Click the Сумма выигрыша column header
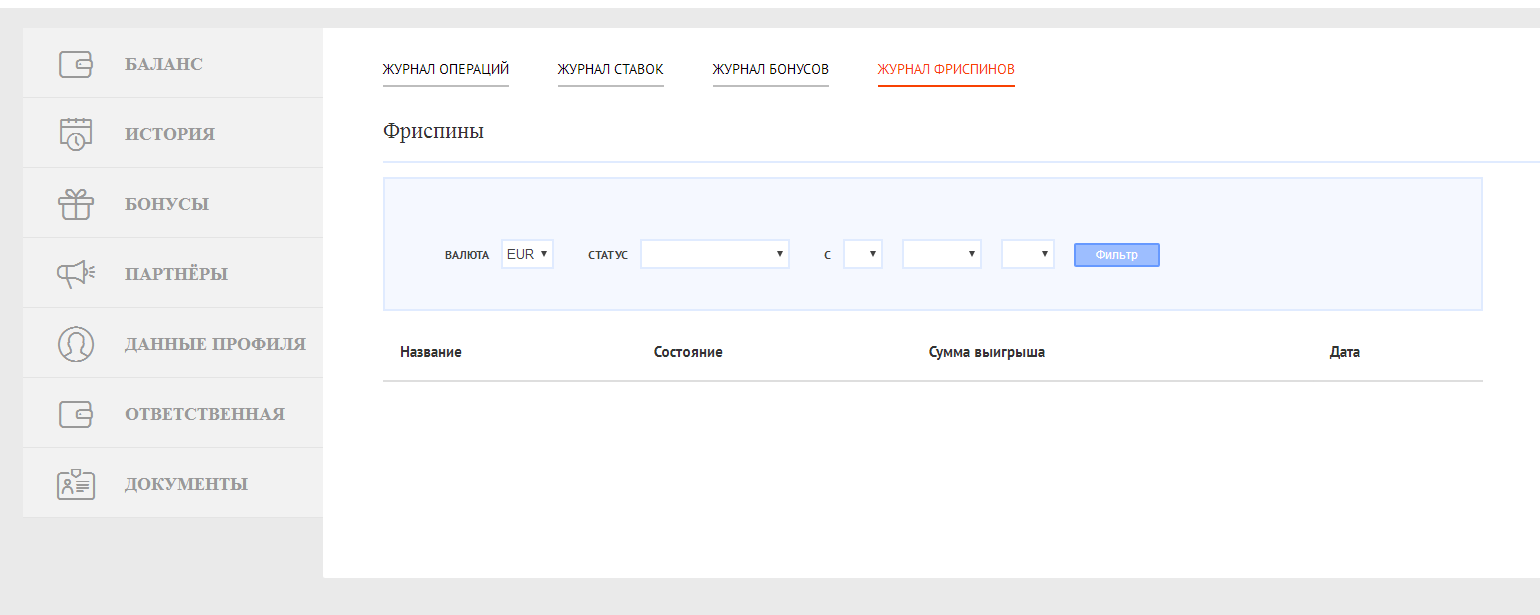This screenshot has width=1540, height=615. 986,352
